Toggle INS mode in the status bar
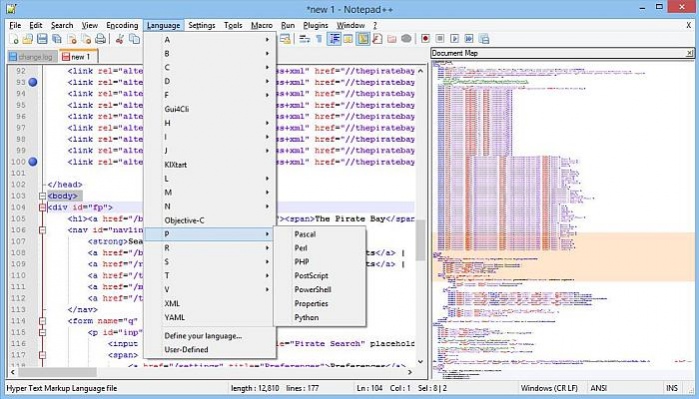Image resolution: width=699 pixels, height=399 pixels. 672,388
